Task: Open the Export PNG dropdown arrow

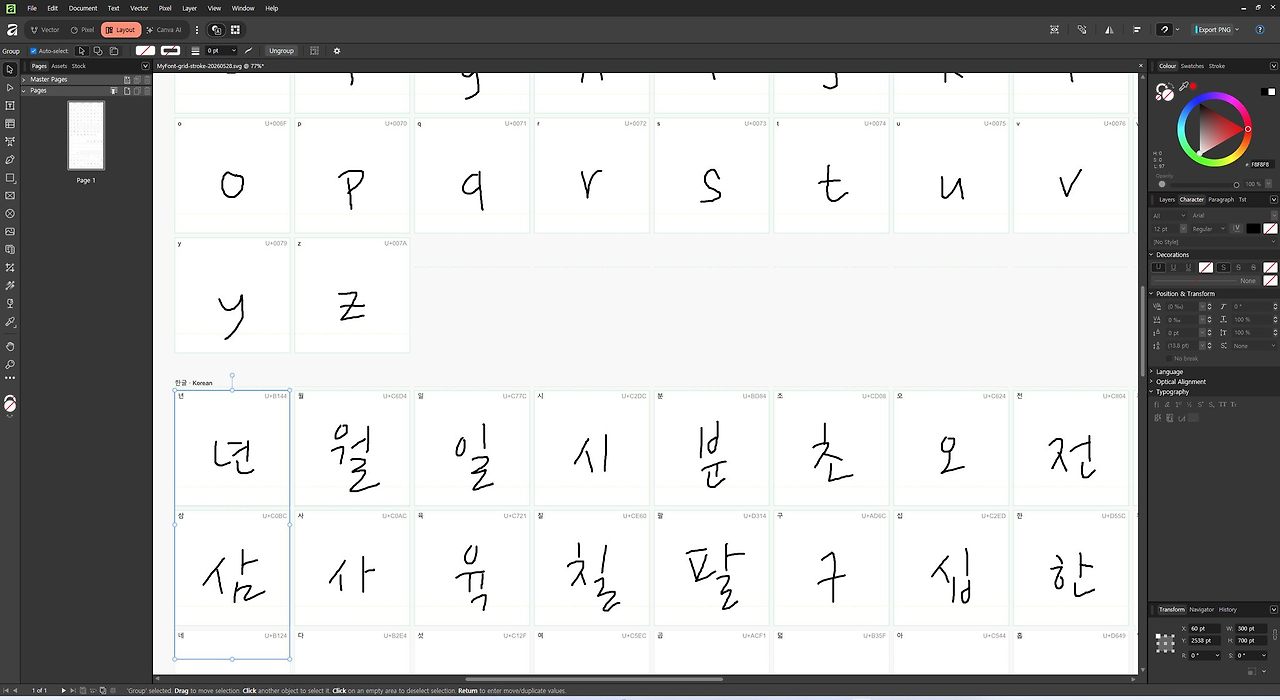Action: pyautogui.click(x=1237, y=30)
